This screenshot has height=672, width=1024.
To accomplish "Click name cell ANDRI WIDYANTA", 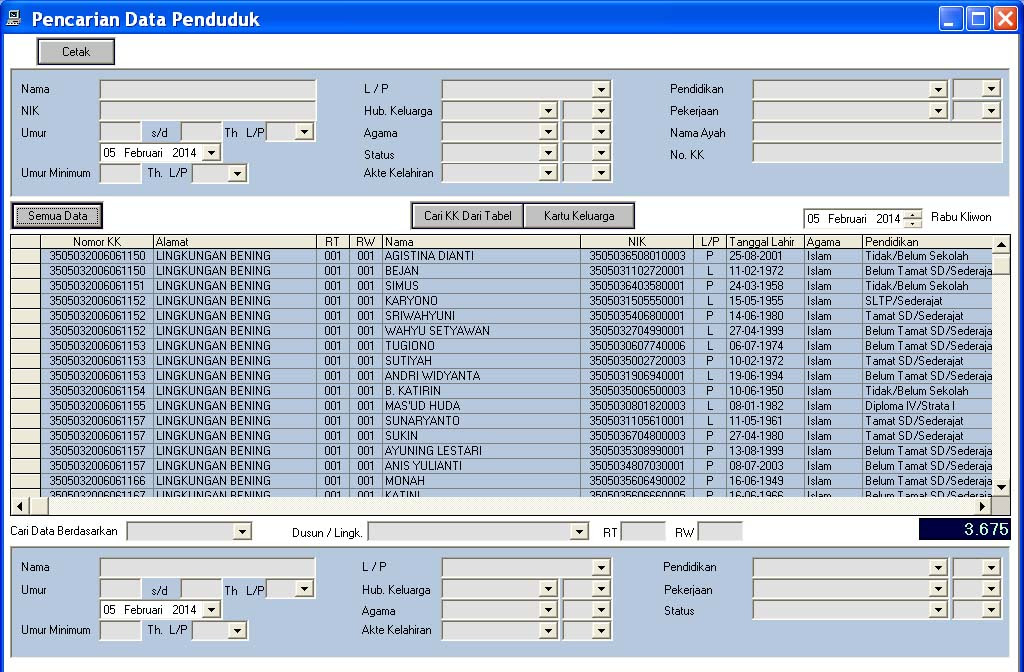I will pos(481,376).
